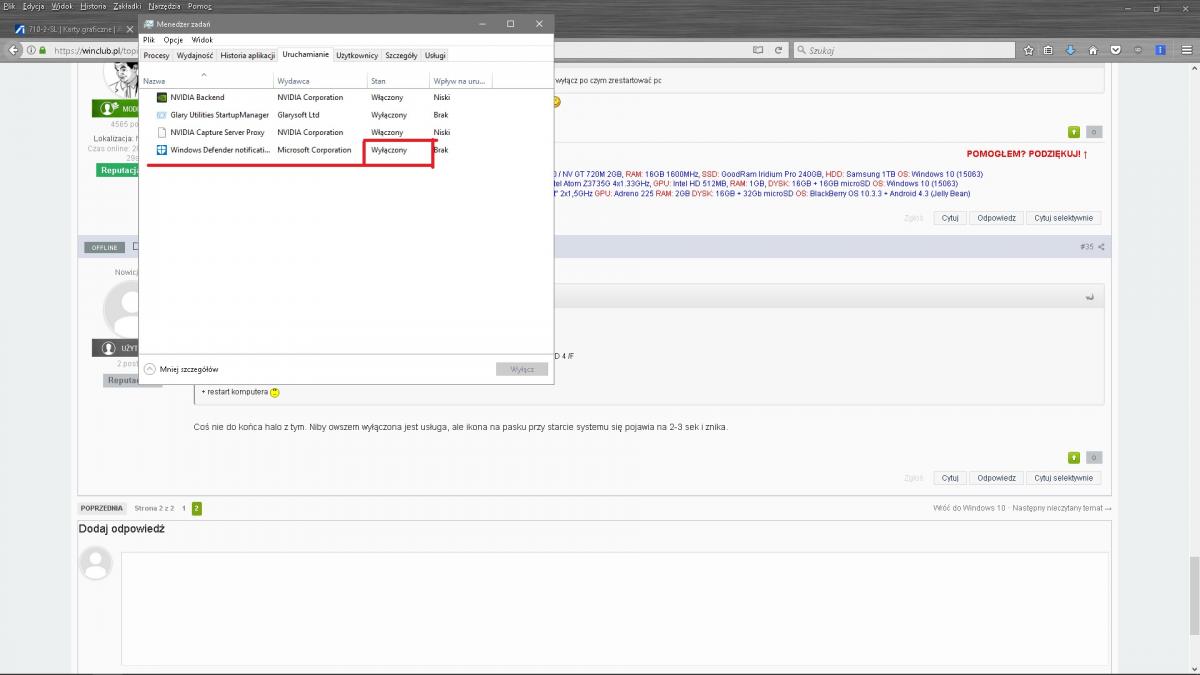The image size is (1200, 675).
Task: Switch to the Wydajność tab
Action: (195, 56)
